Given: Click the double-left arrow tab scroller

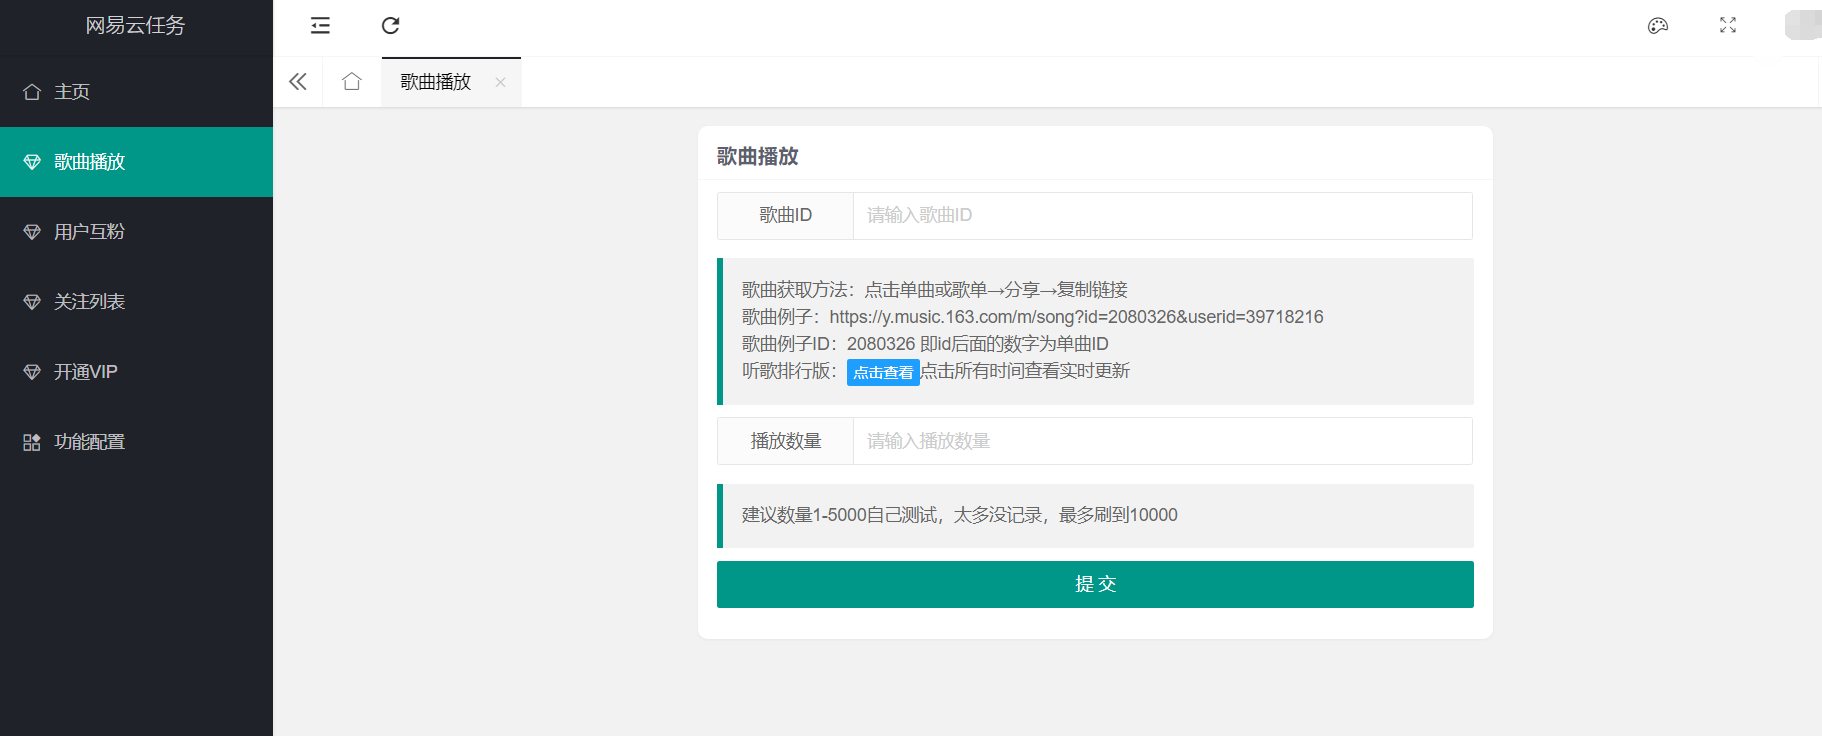Looking at the screenshot, I should pos(298,82).
